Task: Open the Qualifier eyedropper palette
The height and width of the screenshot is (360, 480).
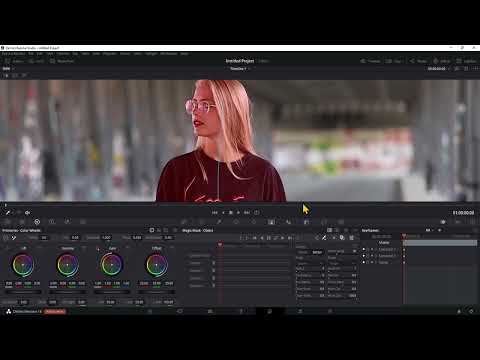Action: point(219,222)
